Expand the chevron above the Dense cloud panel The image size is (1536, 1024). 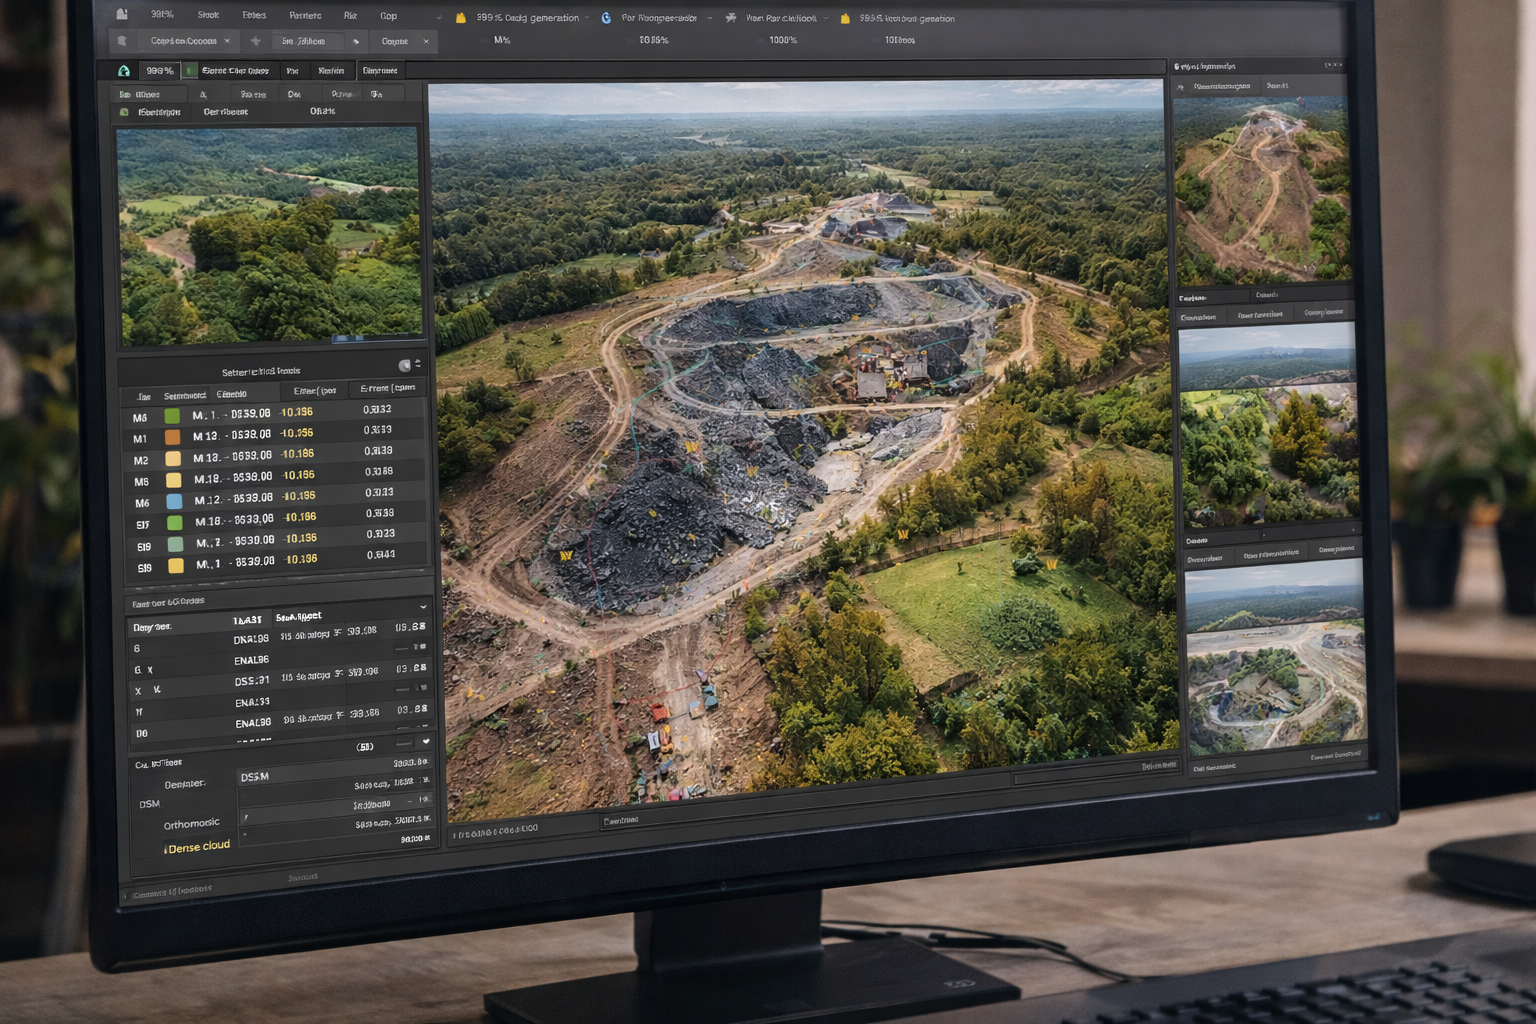click(426, 741)
